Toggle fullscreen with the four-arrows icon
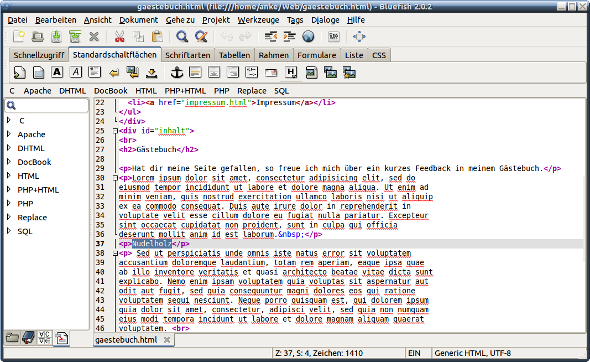 (x=359, y=37)
